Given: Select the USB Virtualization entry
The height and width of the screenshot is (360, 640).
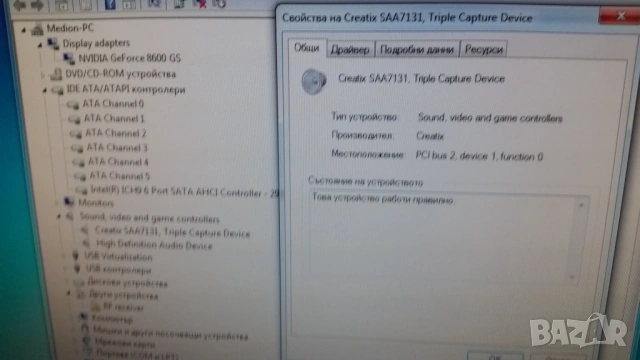Looking at the screenshot, I should coord(118,256).
